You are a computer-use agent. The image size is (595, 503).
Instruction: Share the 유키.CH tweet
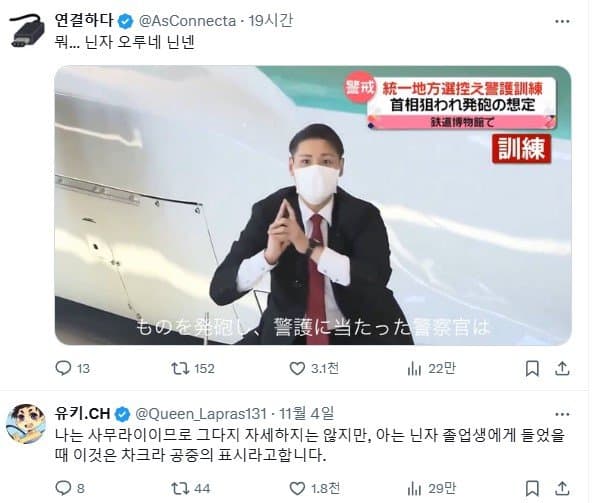coord(562,489)
